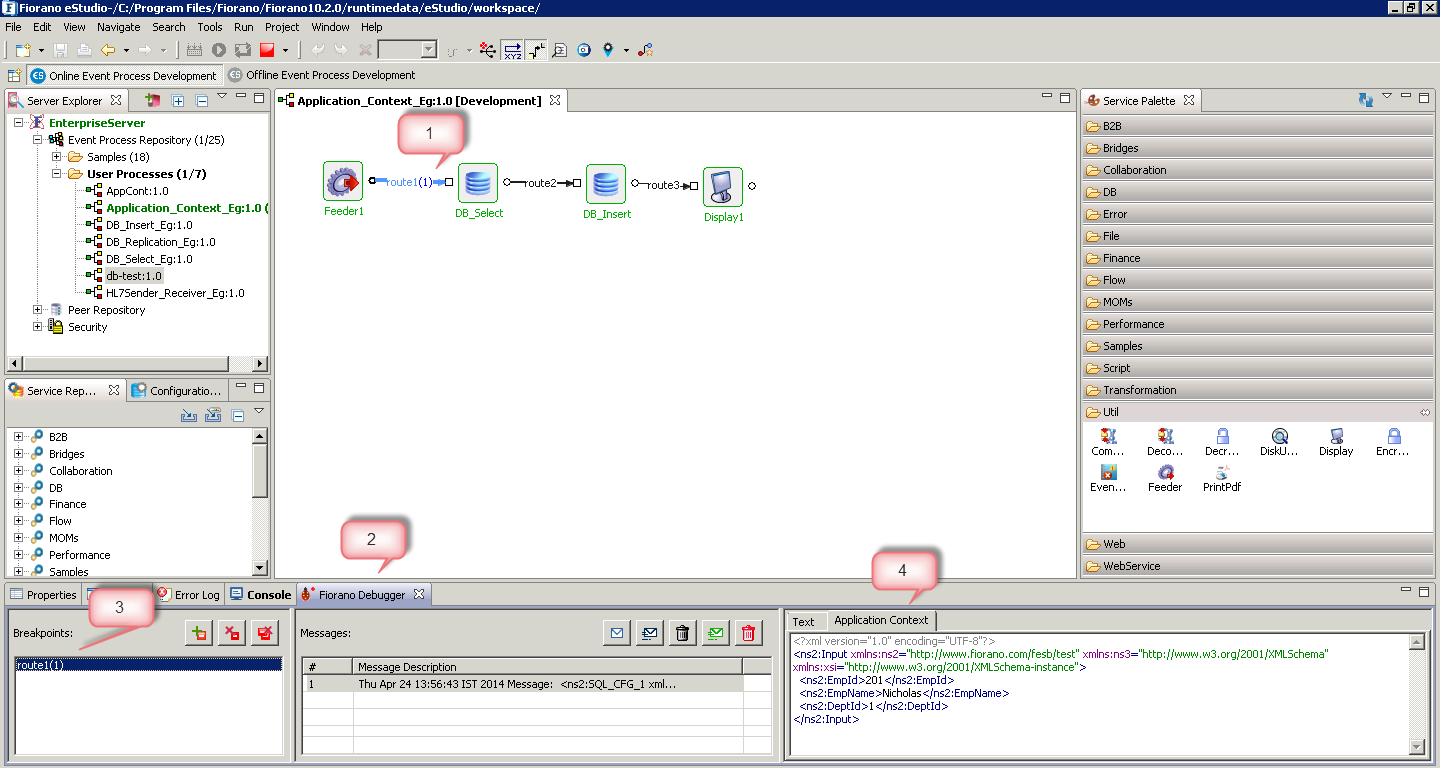The image size is (1440, 768).
Task: Click the New wizard toolbar icon
Action: (x=22, y=49)
